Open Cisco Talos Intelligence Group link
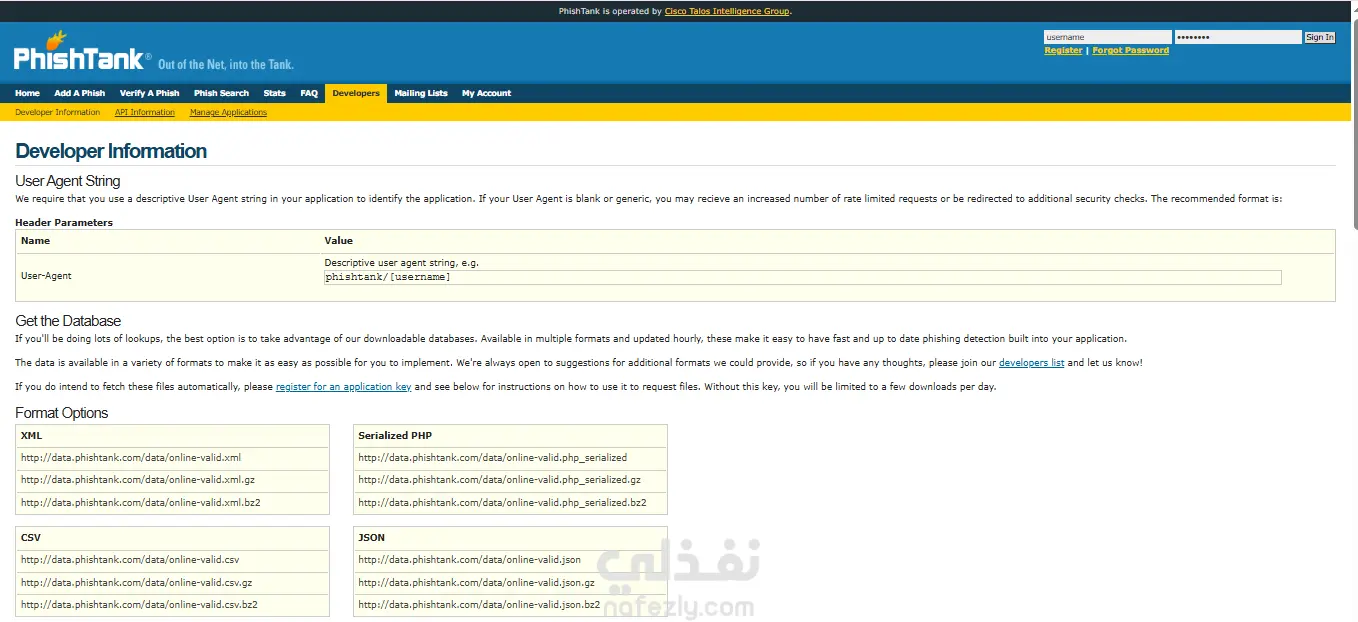 [x=727, y=11]
